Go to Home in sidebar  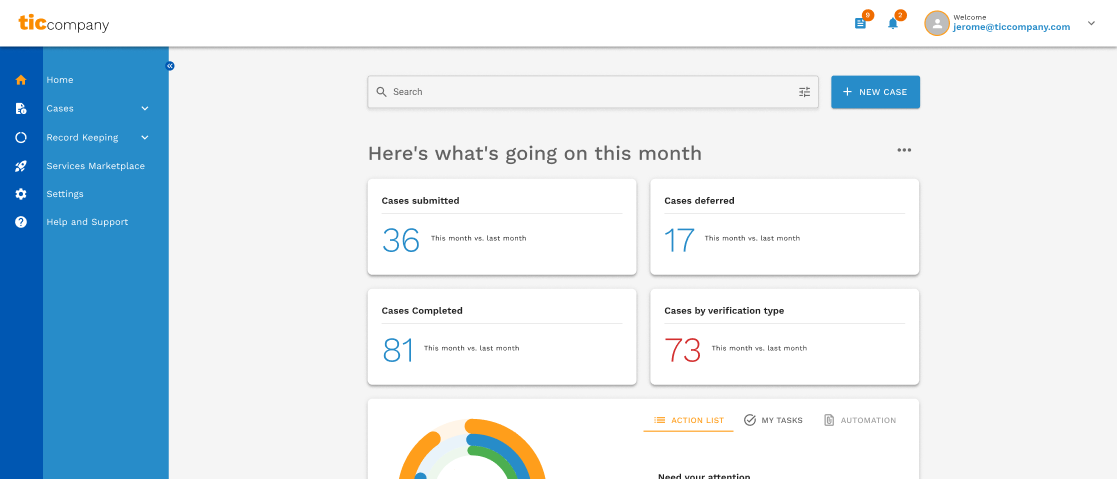(60, 80)
